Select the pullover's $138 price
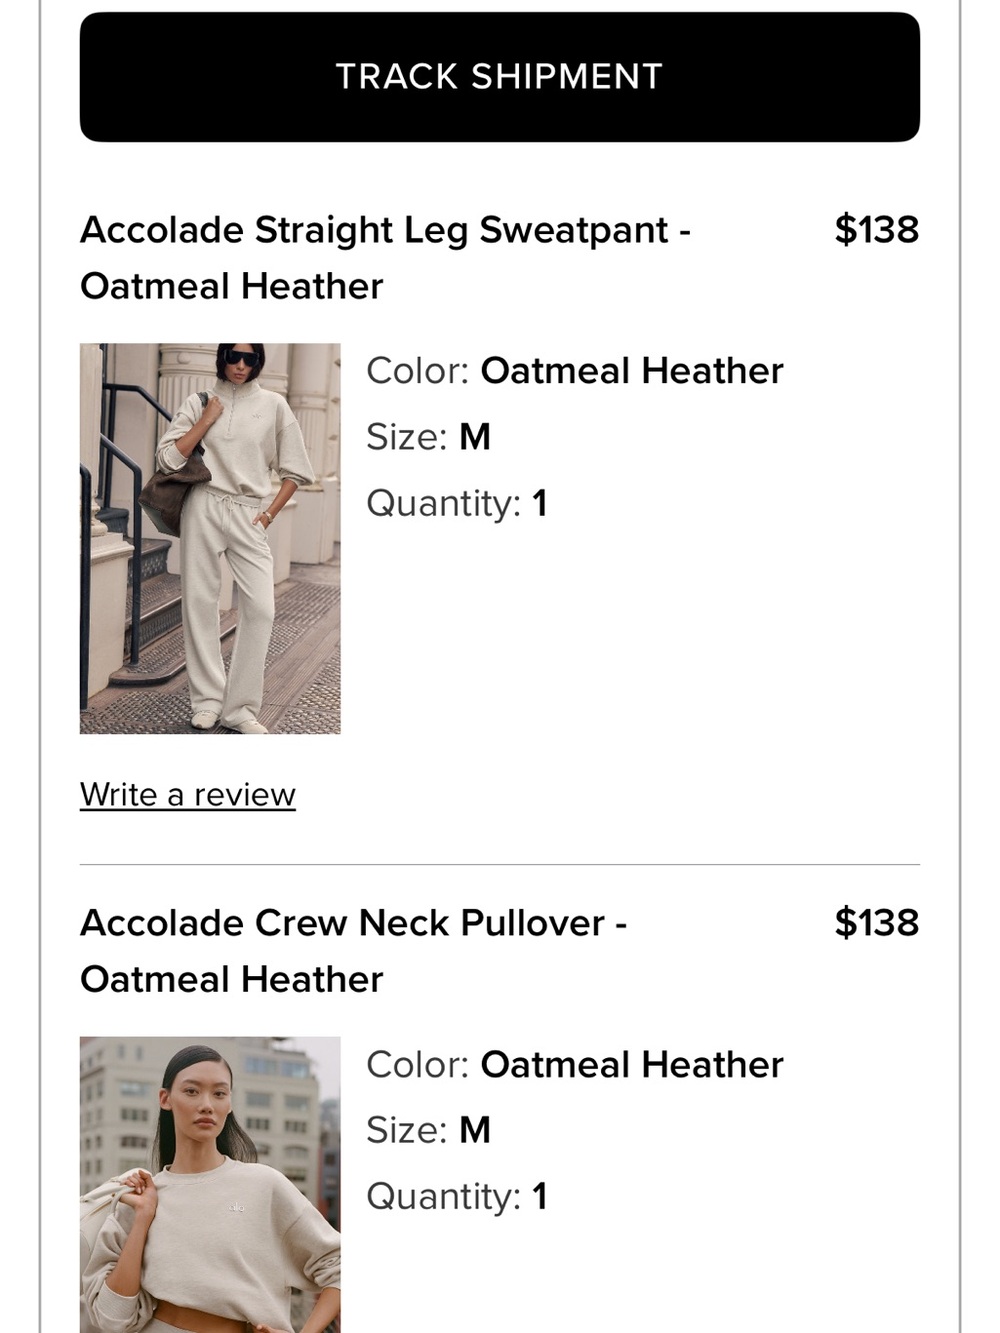Image resolution: width=1000 pixels, height=1333 pixels. (x=877, y=922)
